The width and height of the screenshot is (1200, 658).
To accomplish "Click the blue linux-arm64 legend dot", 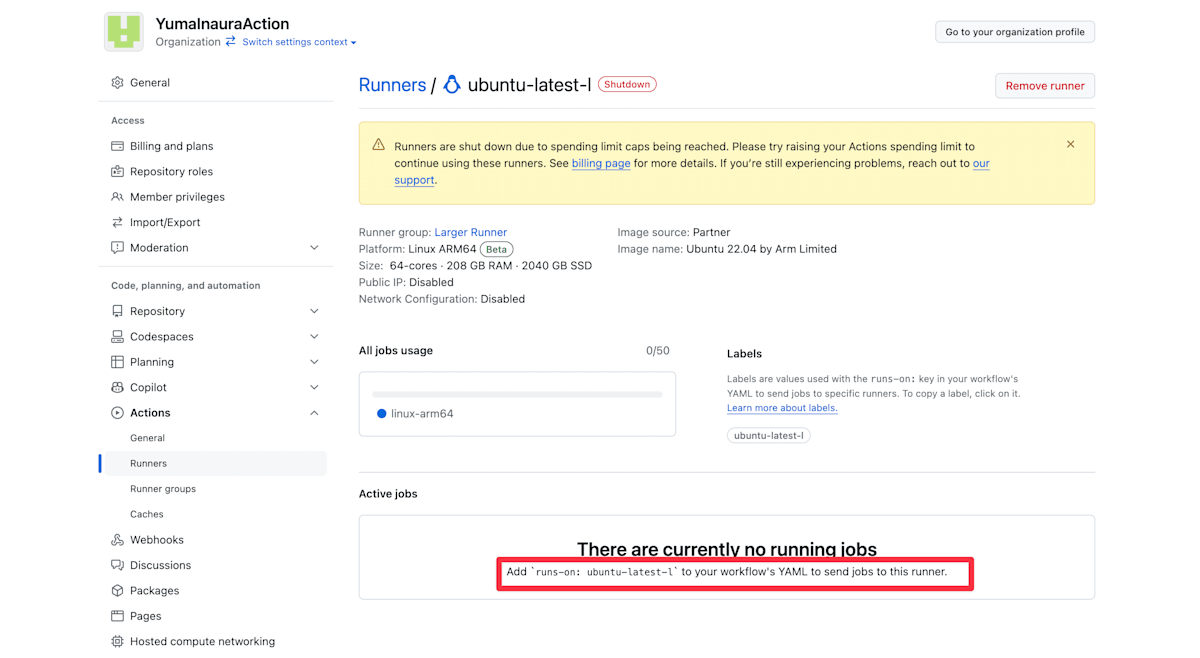I will [x=381, y=414].
